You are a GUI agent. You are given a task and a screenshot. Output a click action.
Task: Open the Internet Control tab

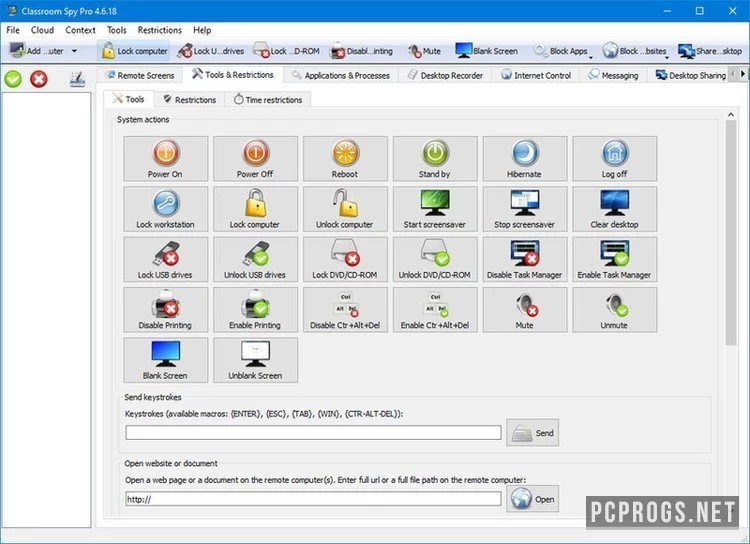536,75
